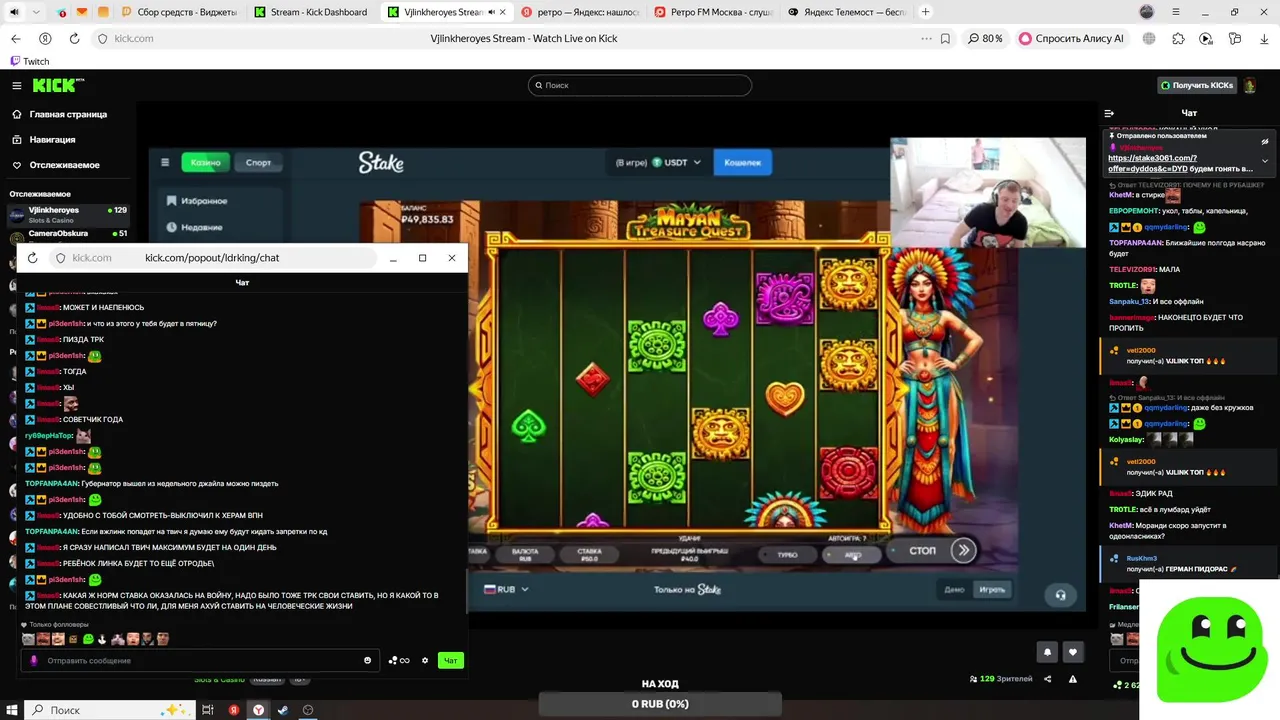Click report warning triangle icon
The width and height of the screenshot is (1280, 720).
pos(1073,679)
